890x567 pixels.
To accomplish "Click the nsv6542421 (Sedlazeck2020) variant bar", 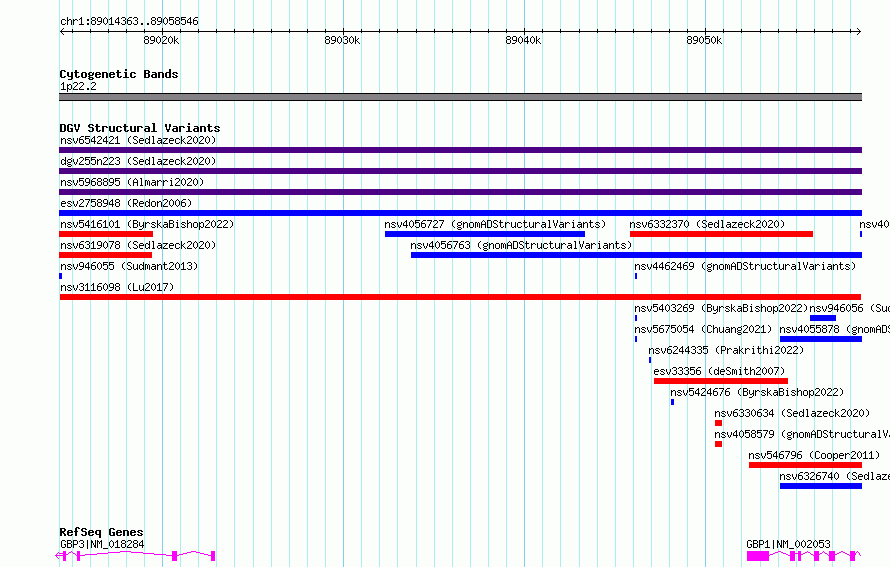I will tap(460, 150).
